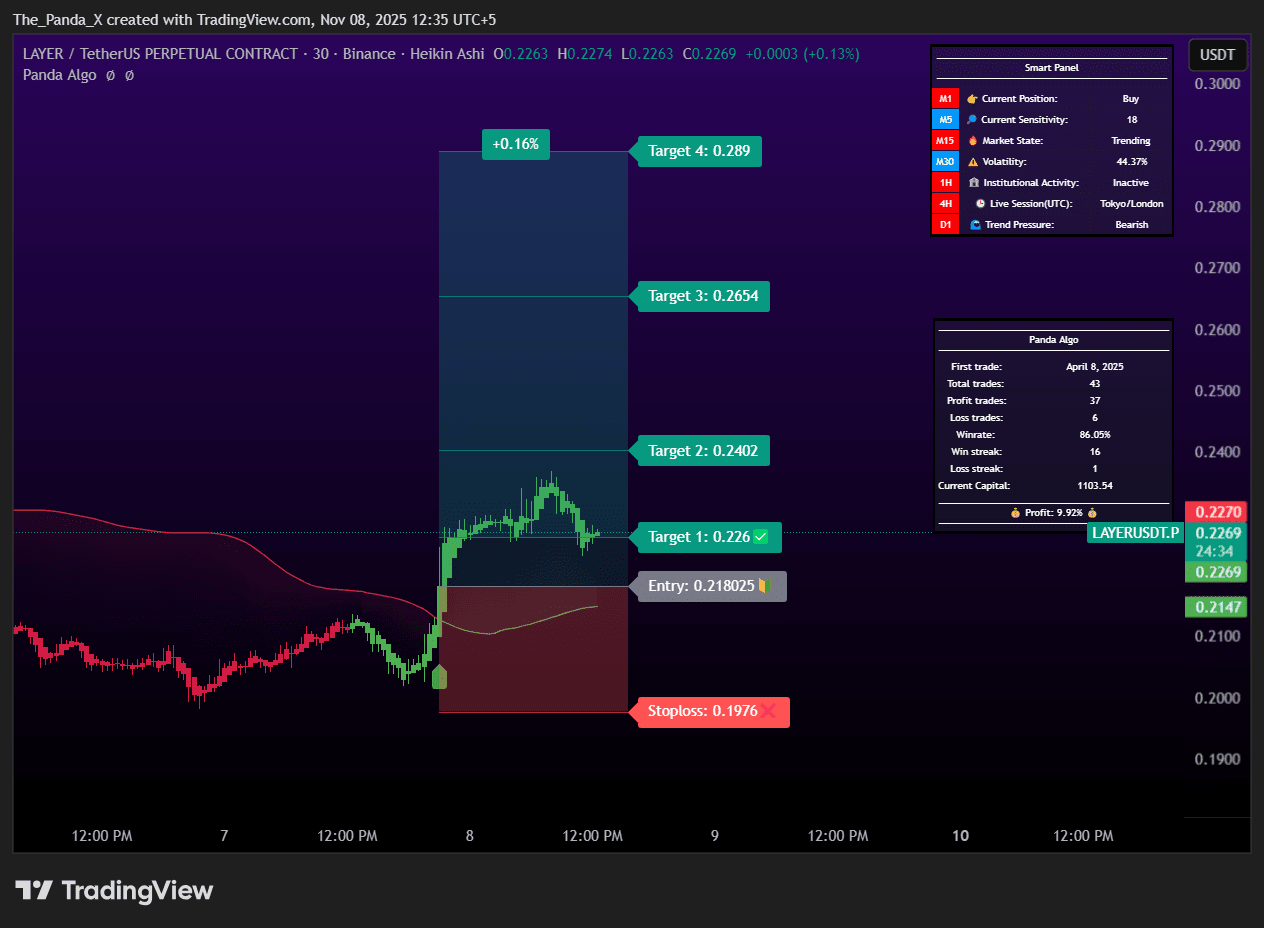Click the +0.16% badge atop the target zone
Screen dimensions: 1264x928
pos(515,144)
